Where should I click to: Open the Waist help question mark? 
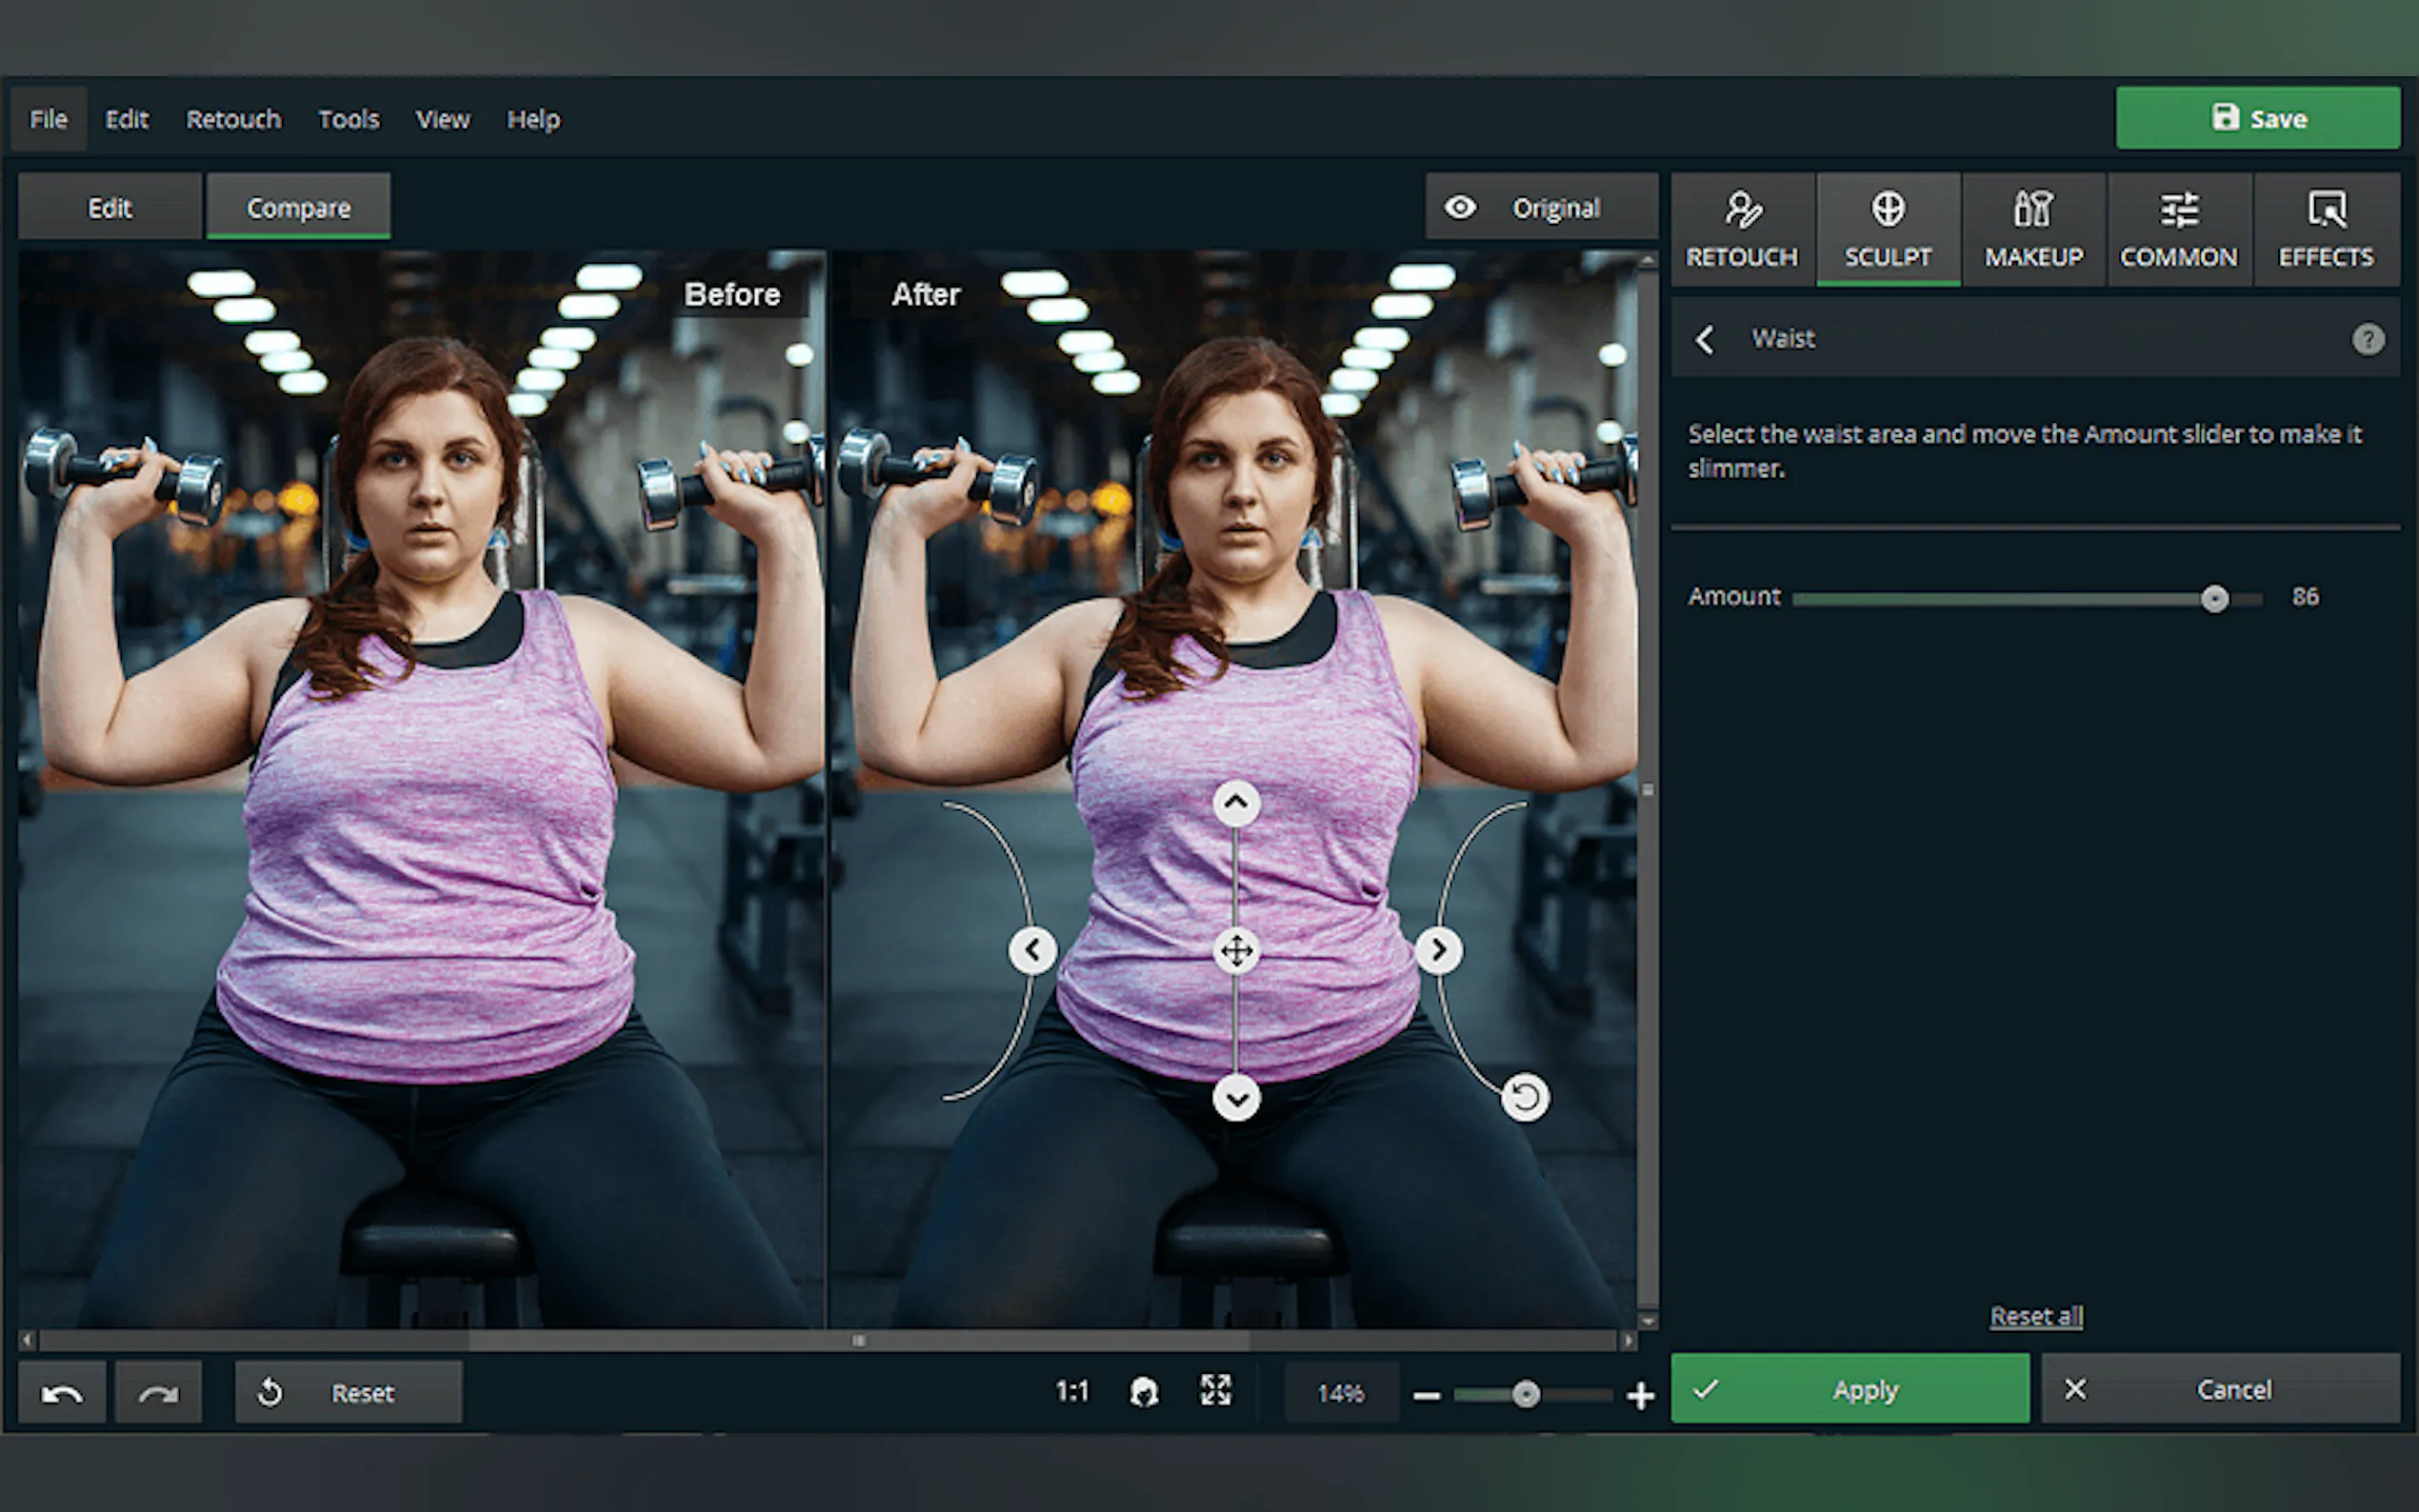tap(2367, 339)
